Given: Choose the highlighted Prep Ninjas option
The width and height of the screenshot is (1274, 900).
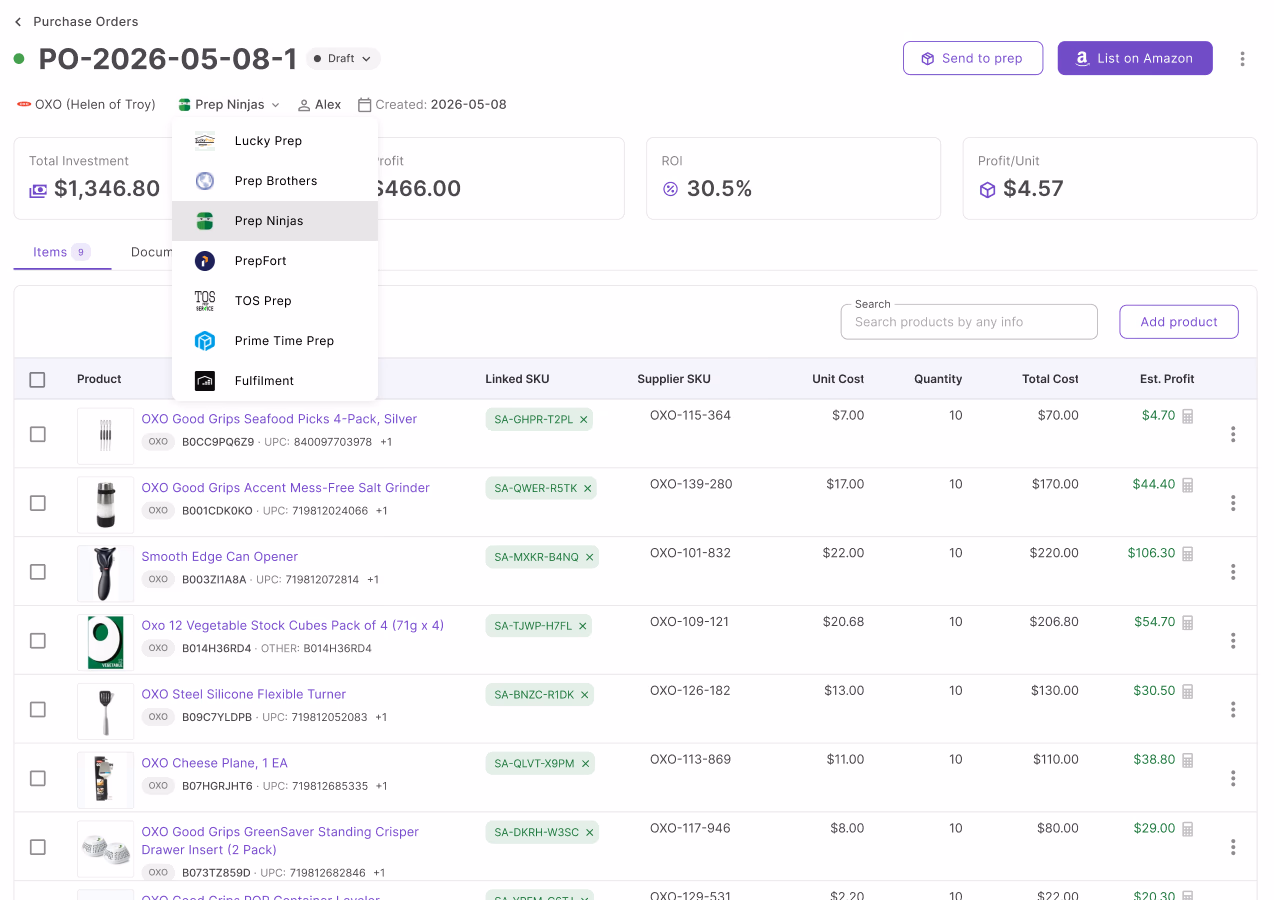Looking at the screenshot, I should (275, 221).
